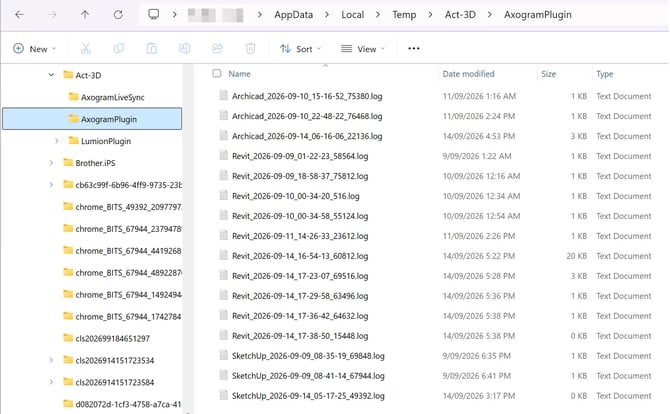Click the Copy icon in toolbar
Image resolution: width=670 pixels, height=414 pixels.
pyautogui.click(x=118, y=48)
